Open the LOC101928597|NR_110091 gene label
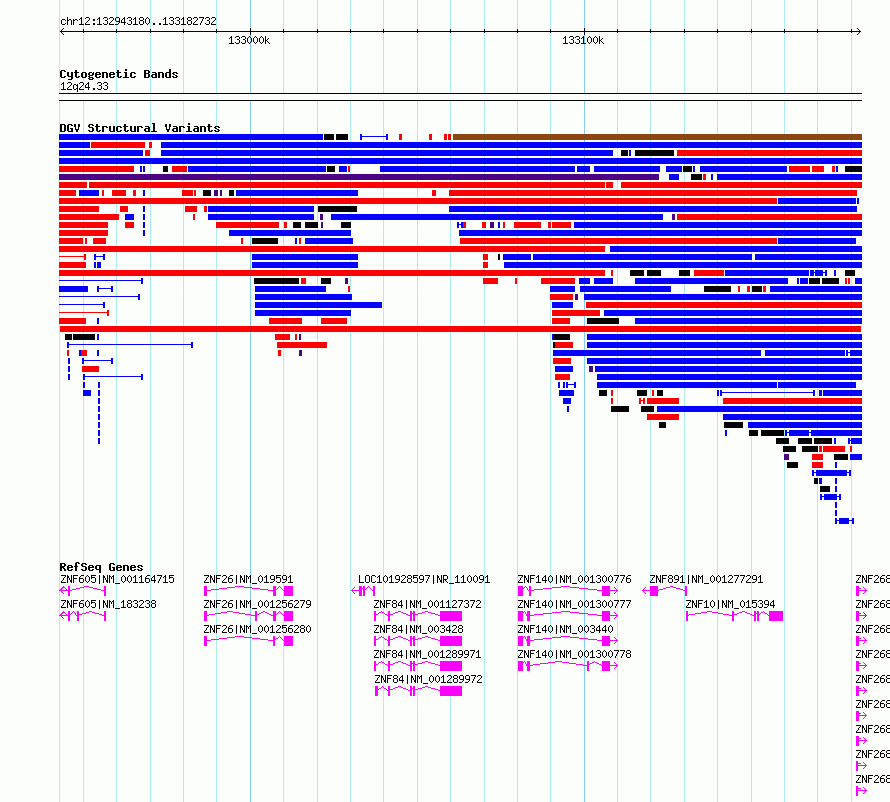 [423, 579]
